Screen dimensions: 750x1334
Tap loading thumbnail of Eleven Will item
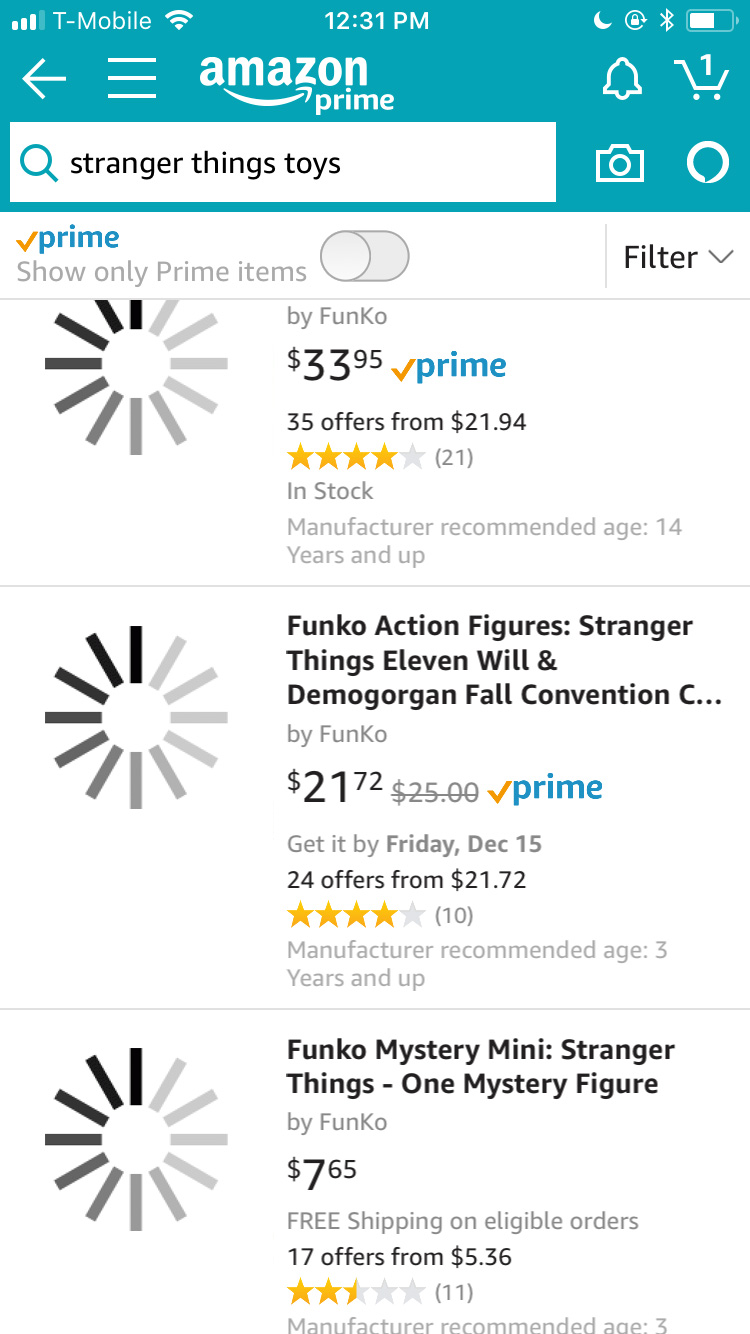pos(136,717)
